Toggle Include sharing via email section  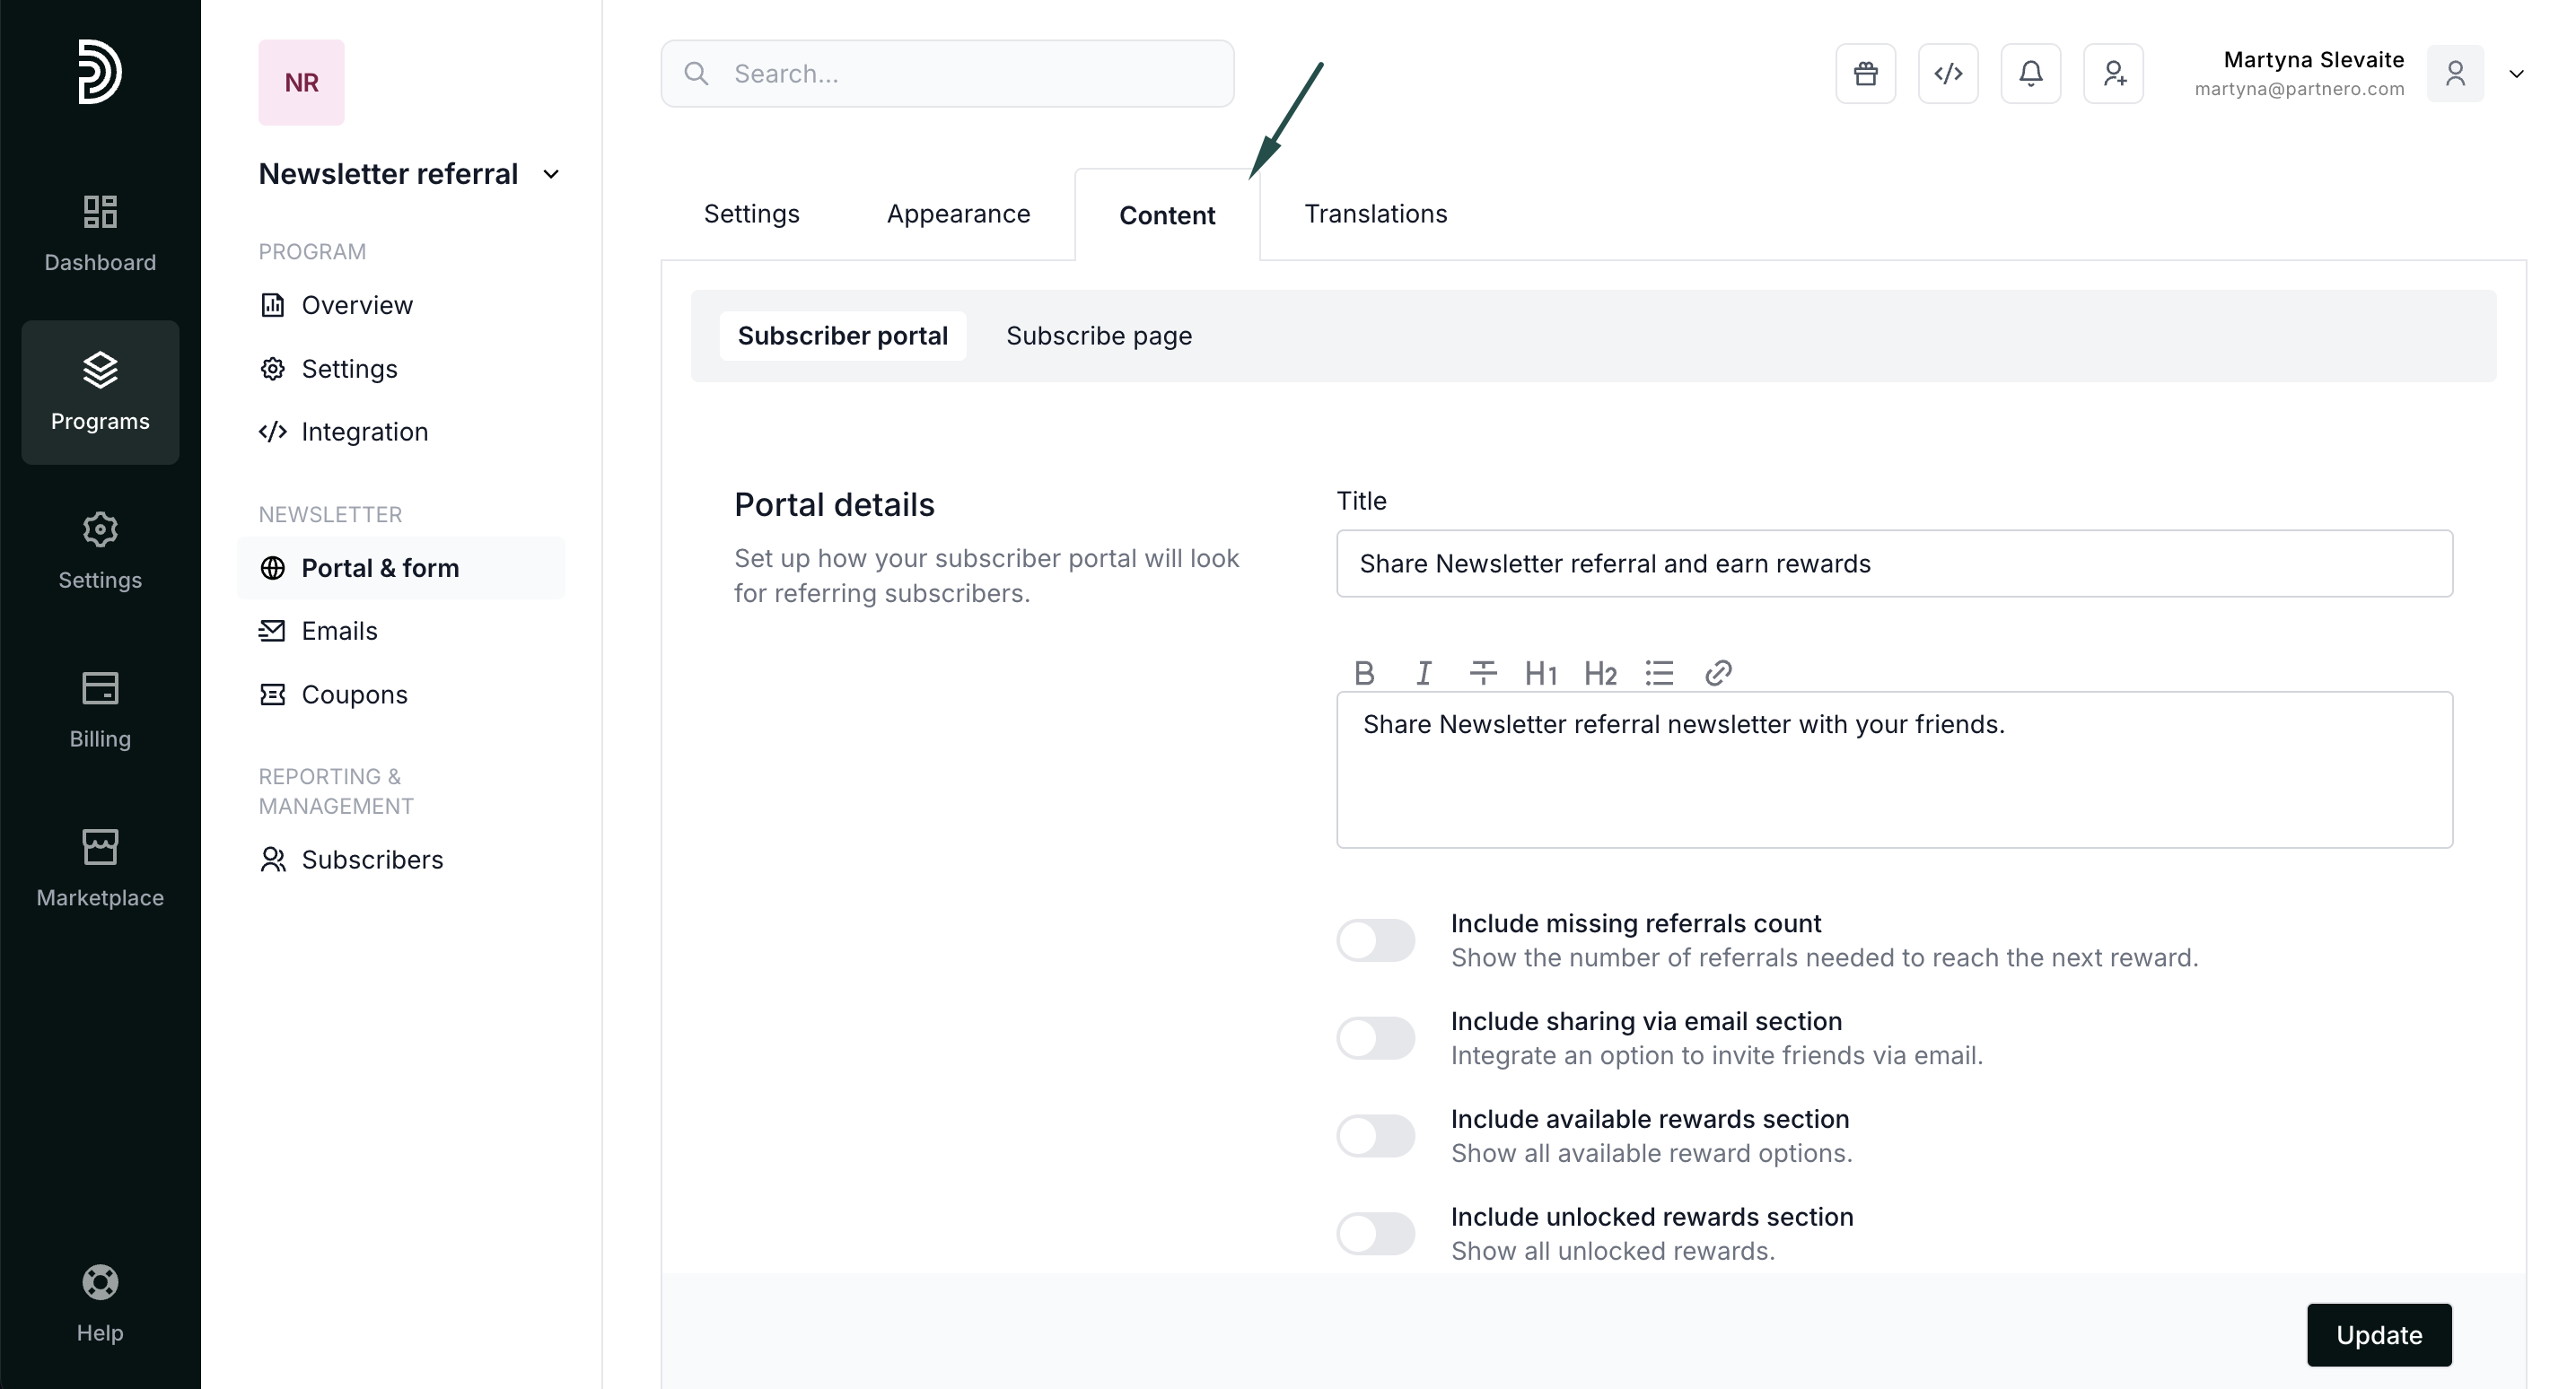point(1375,1038)
